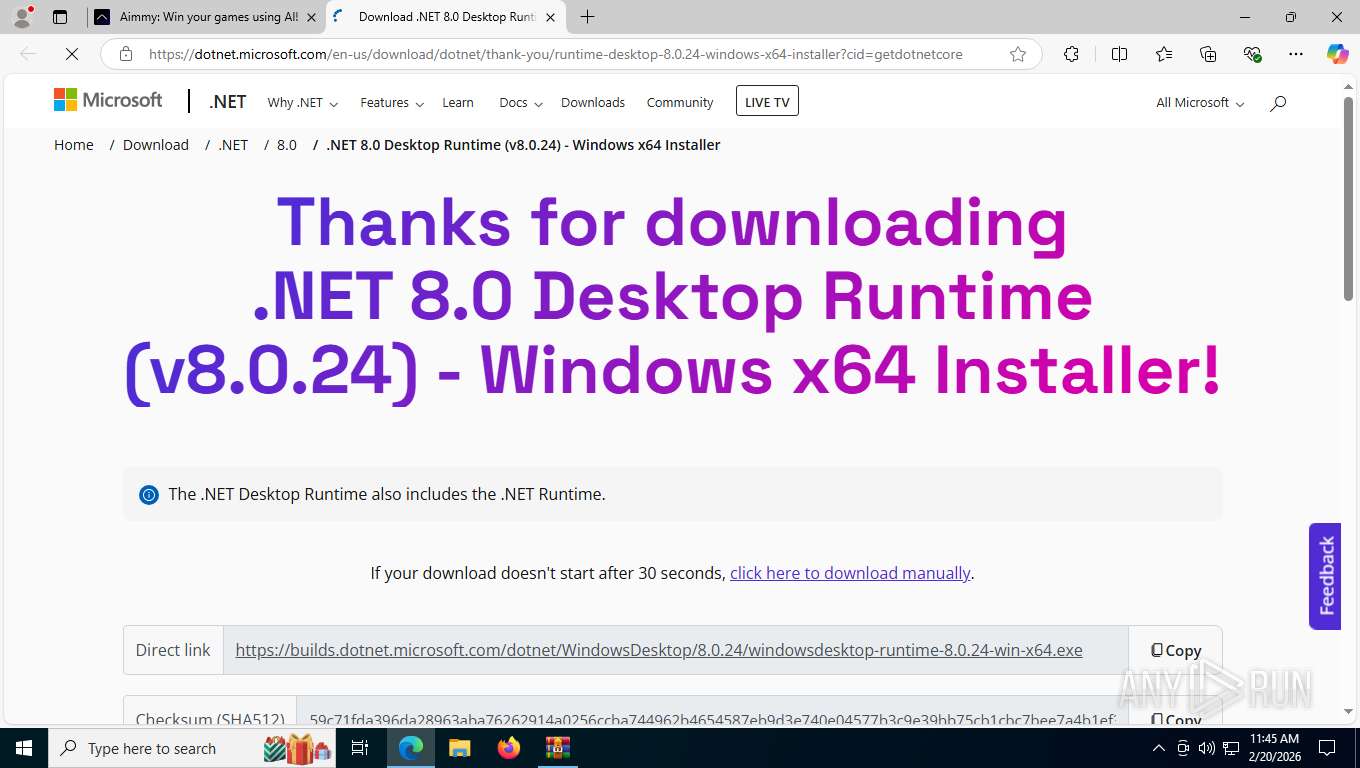
Task: Open volume control in tray
Action: (x=1206, y=748)
